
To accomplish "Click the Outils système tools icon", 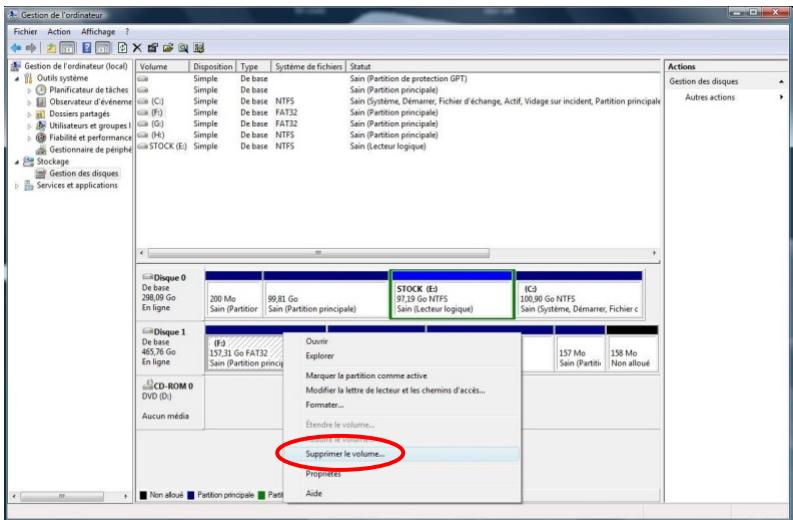I will point(29,78).
